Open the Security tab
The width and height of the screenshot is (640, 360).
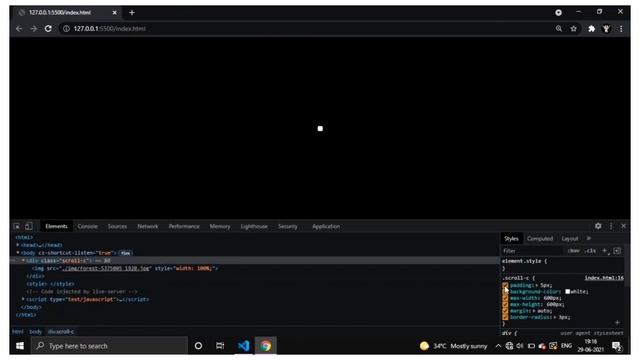[288, 226]
